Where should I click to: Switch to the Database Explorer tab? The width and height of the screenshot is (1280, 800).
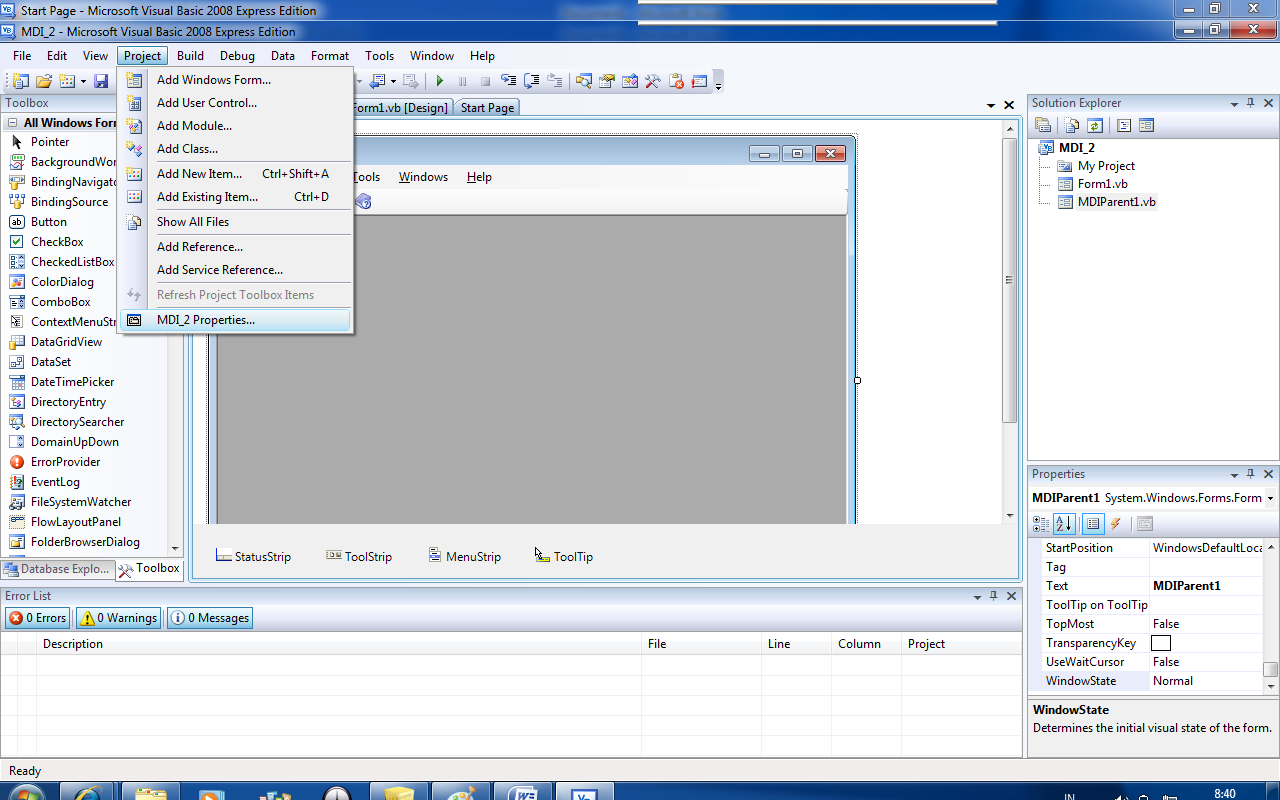pos(57,569)
